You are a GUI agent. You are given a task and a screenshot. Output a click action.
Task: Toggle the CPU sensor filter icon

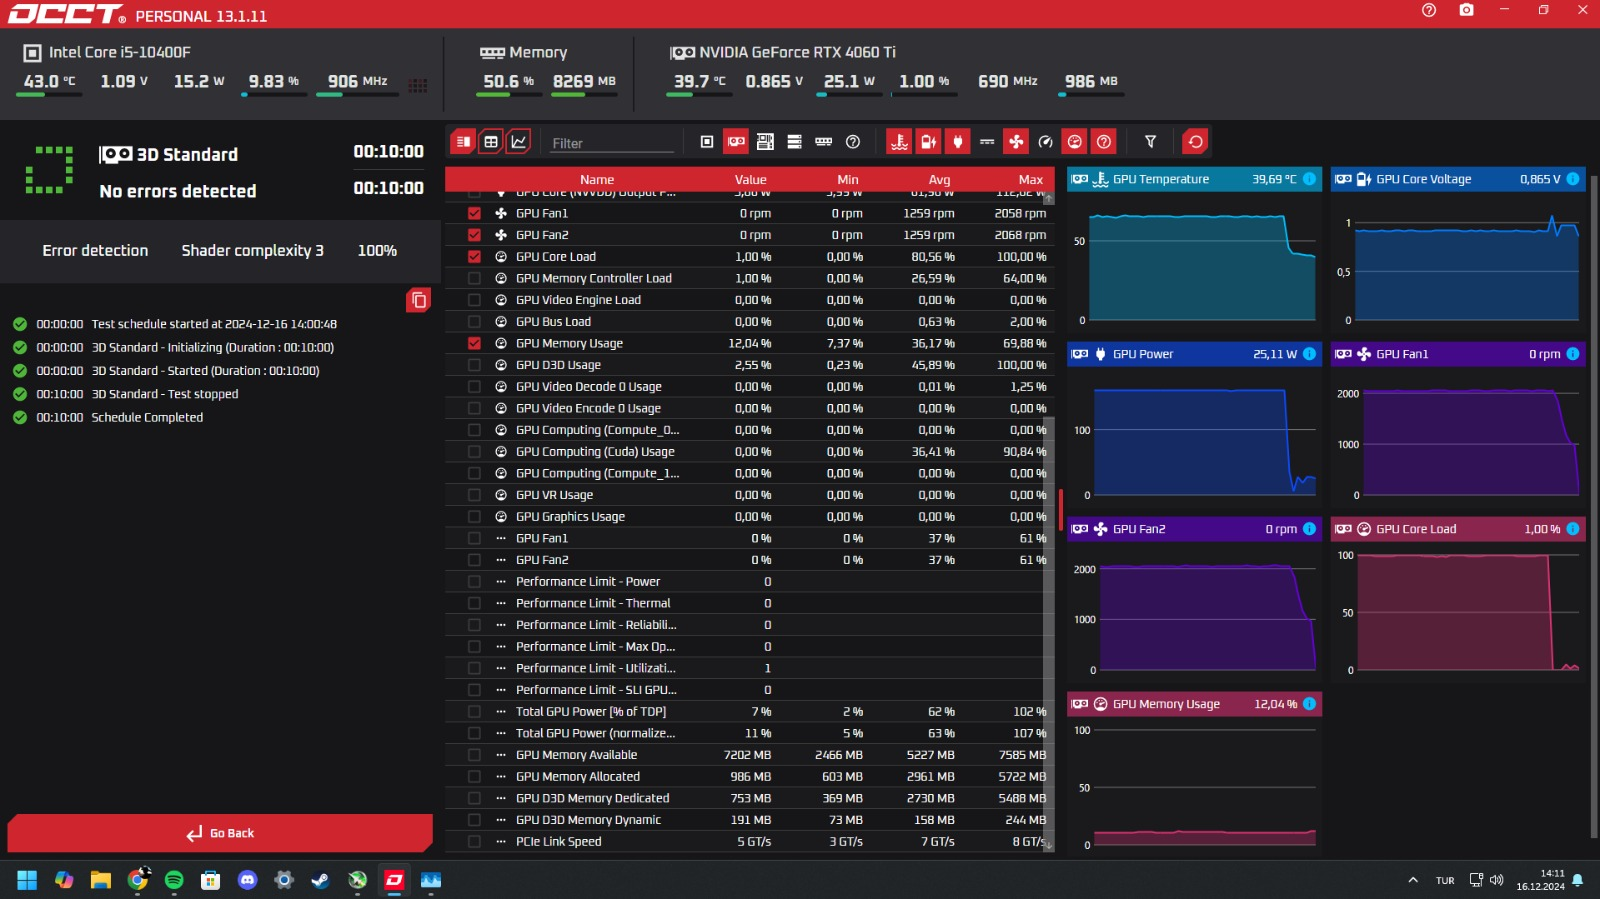point(707,142)
